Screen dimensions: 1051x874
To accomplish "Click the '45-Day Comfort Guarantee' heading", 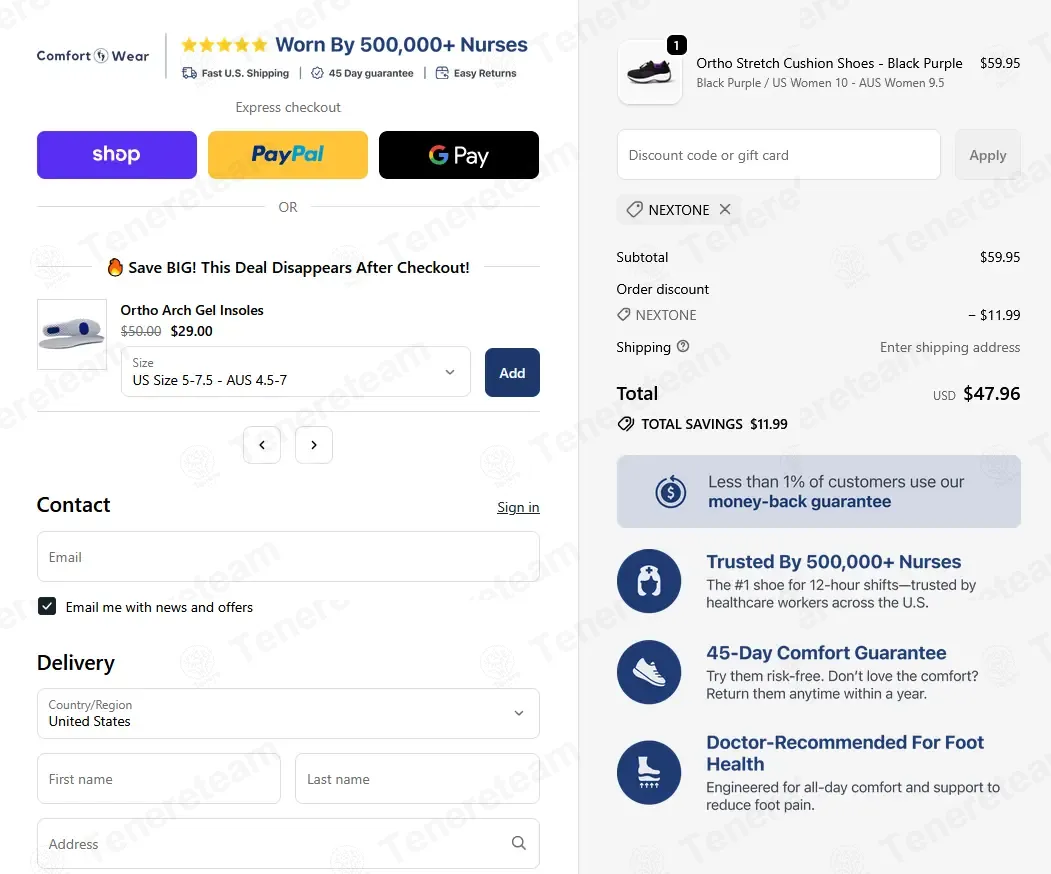I will pos(826,653).
